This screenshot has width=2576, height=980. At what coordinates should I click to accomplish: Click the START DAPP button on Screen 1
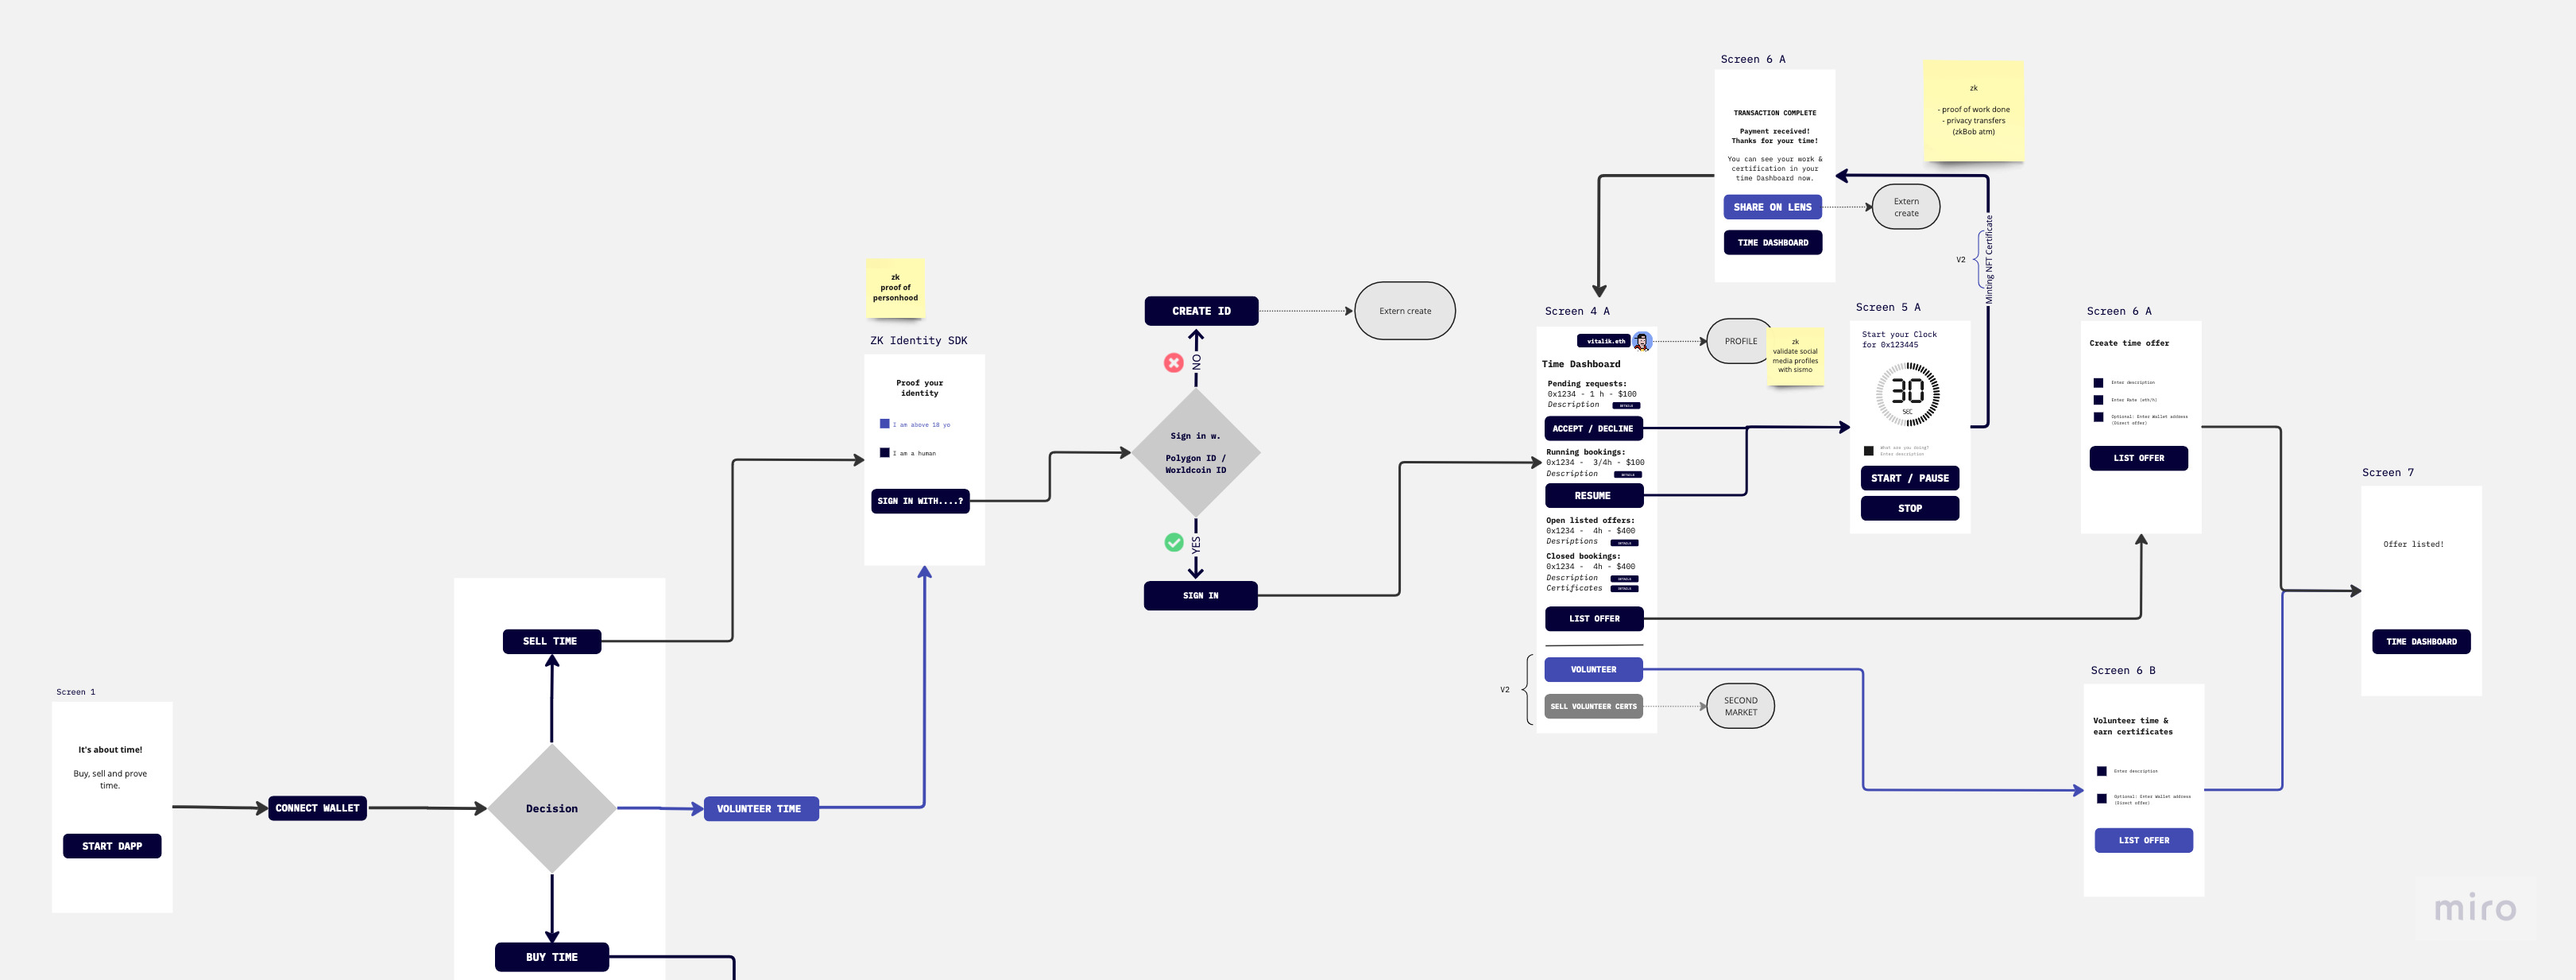pyautogui.click(x=110, y=845)
